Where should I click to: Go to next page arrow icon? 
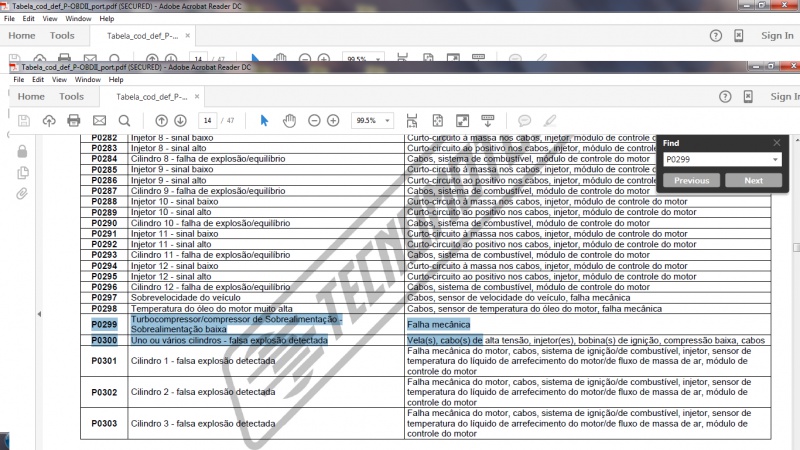point(180,120)
